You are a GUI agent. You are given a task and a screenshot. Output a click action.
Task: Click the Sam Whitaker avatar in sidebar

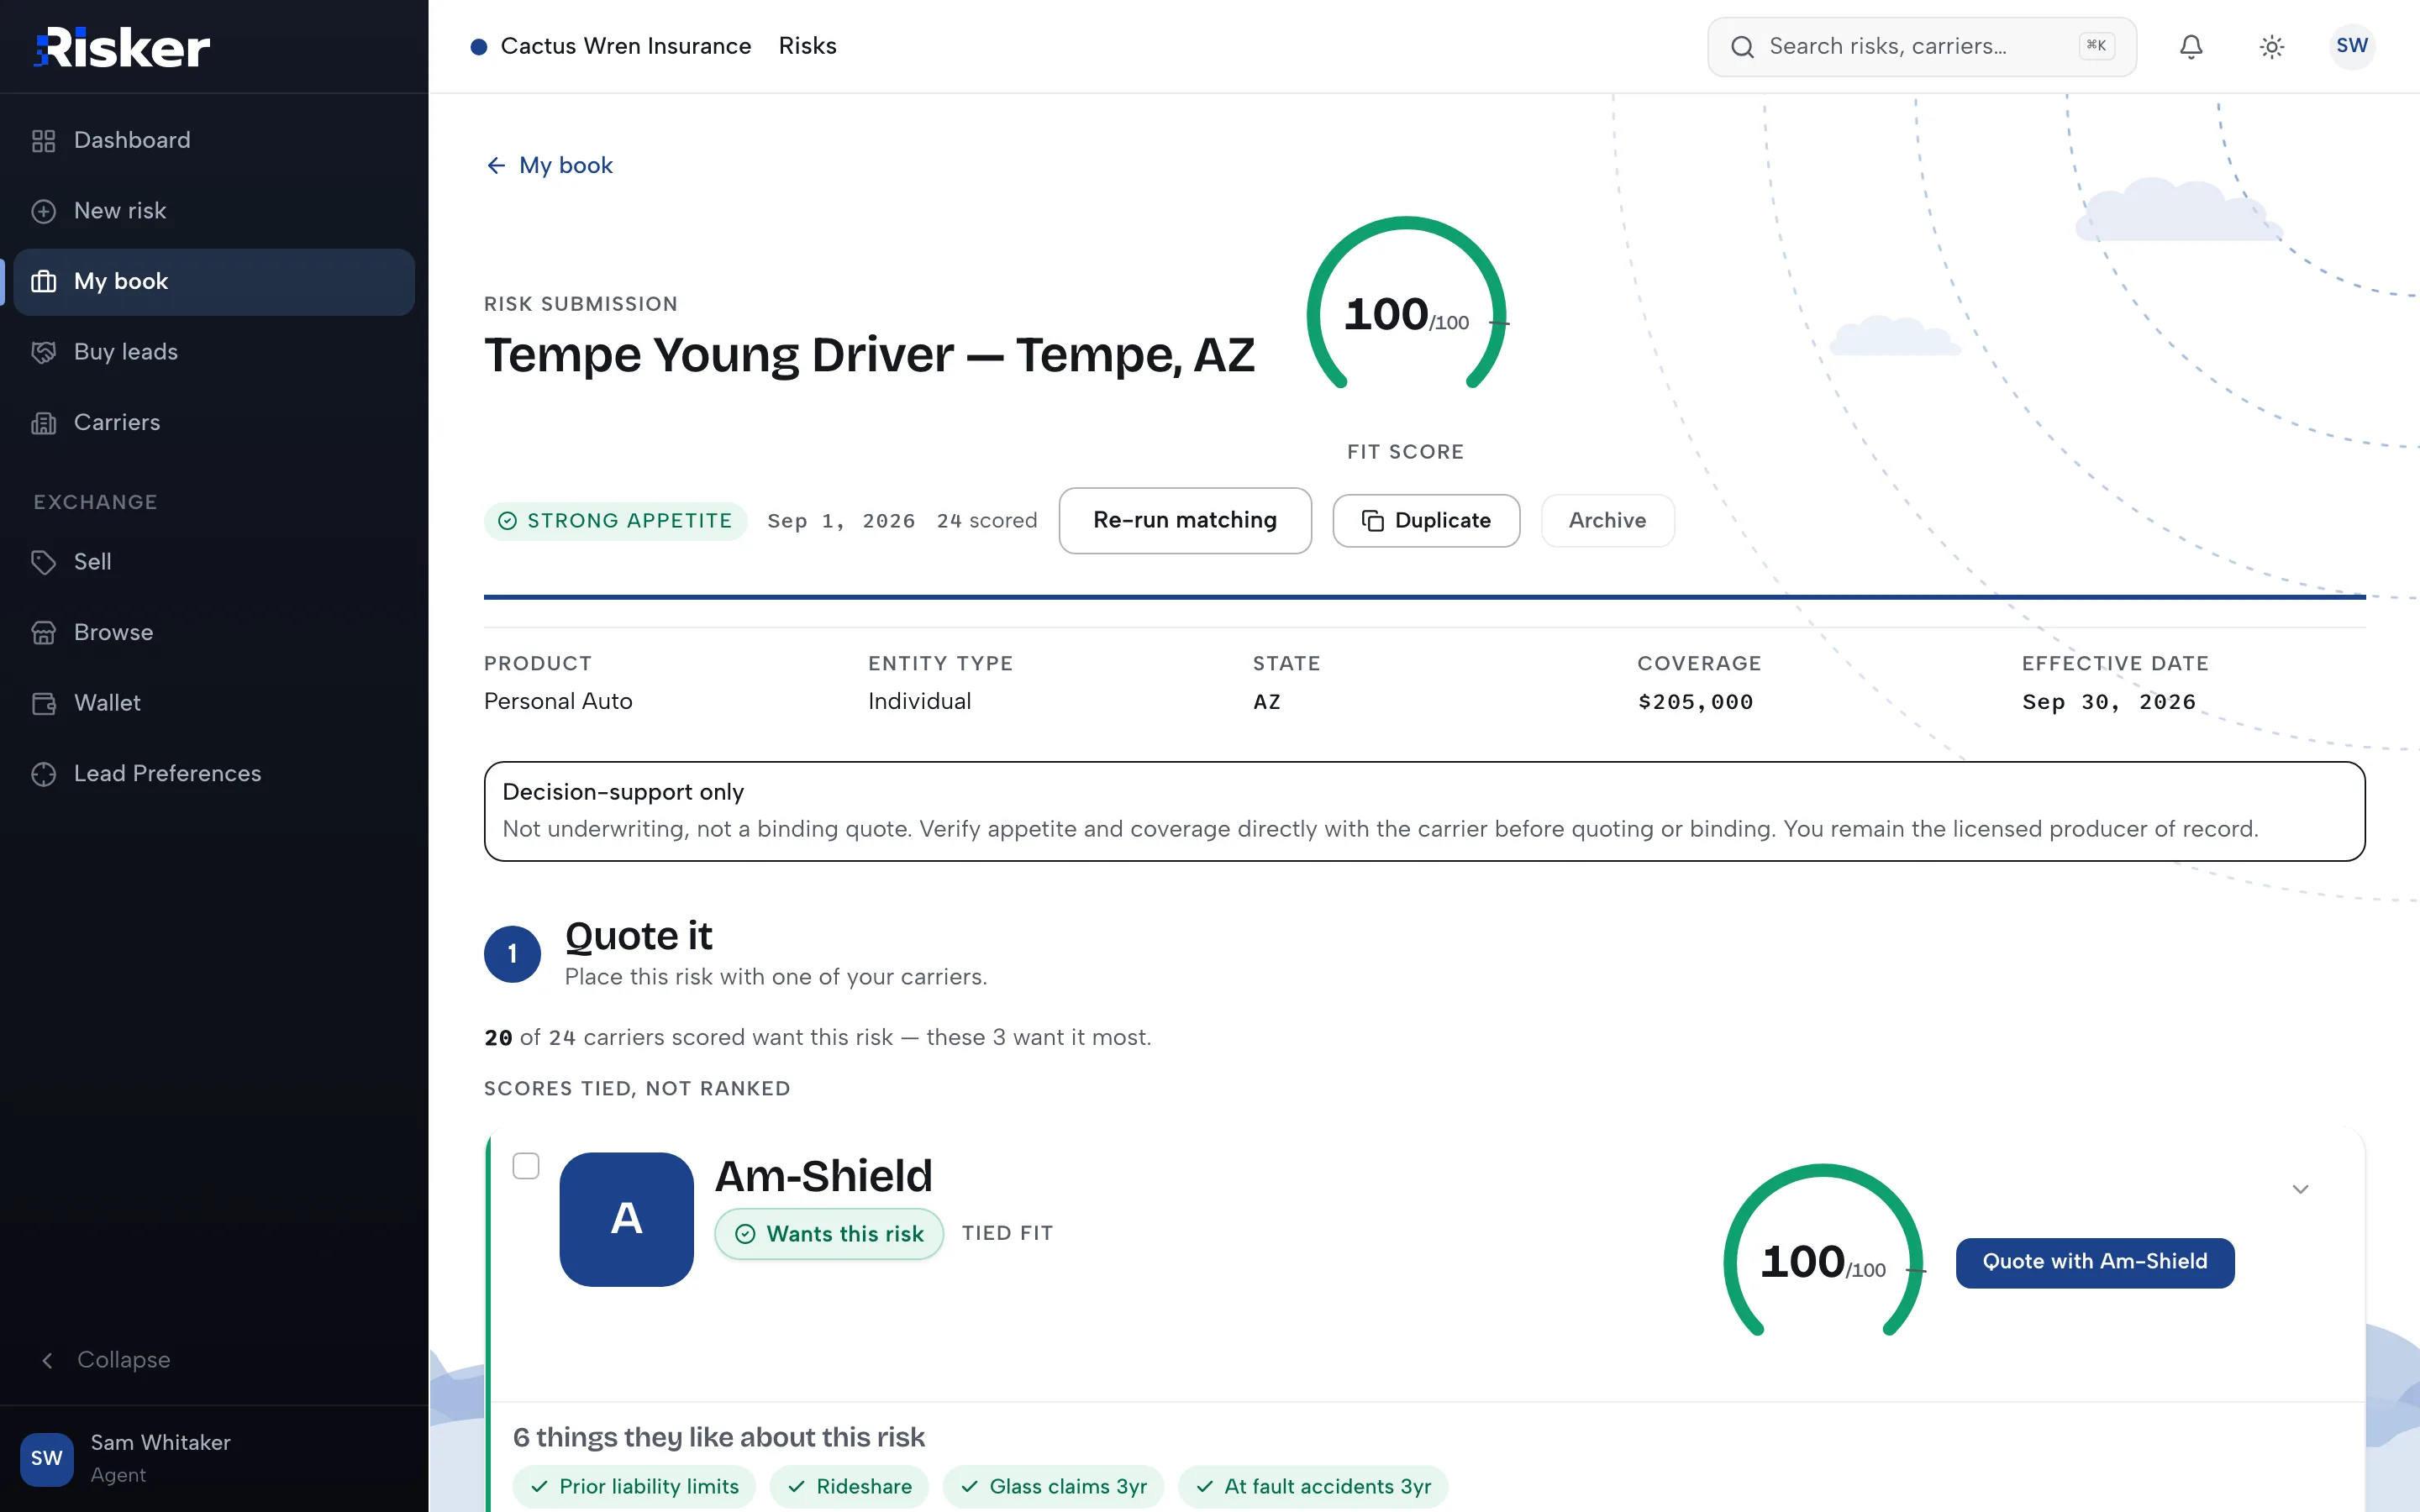[x=47, y=1458]
